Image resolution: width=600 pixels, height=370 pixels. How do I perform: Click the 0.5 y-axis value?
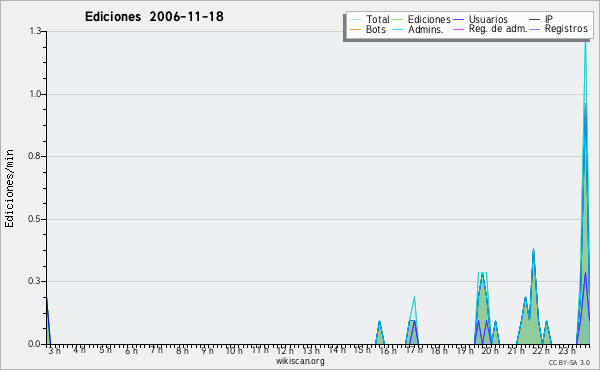[34, 219]
